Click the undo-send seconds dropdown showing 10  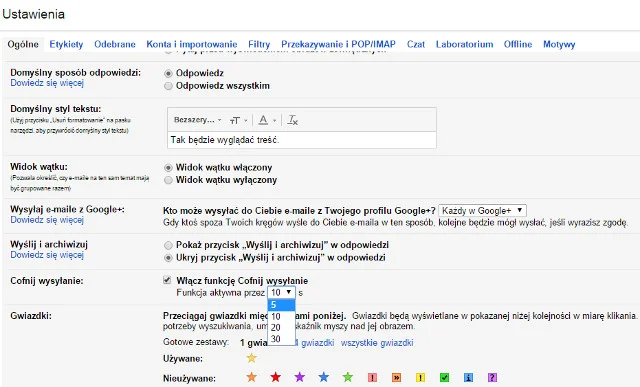[281, 292]
